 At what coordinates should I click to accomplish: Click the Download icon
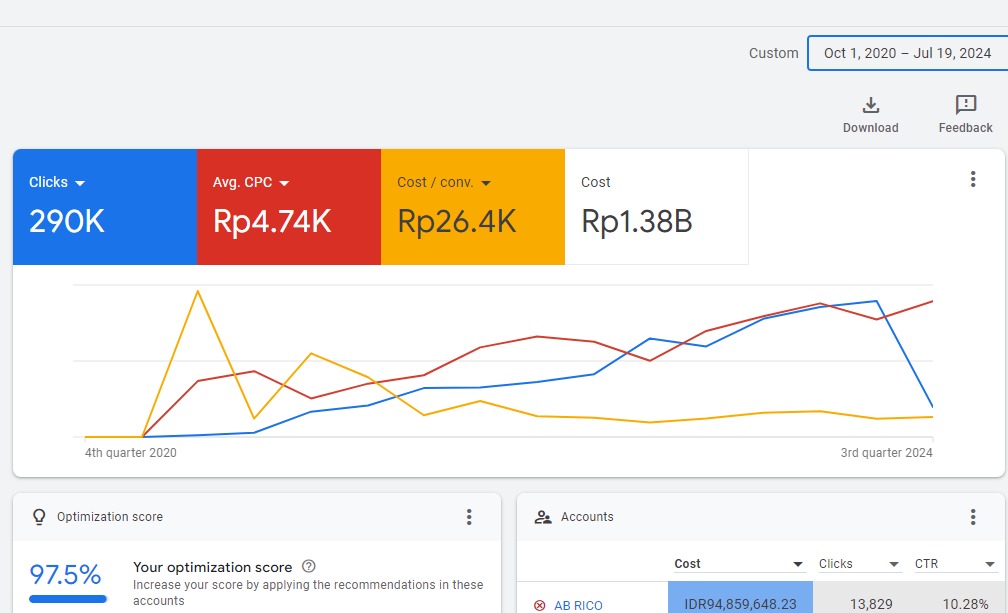pyautogui.click(x=870, y=105)
